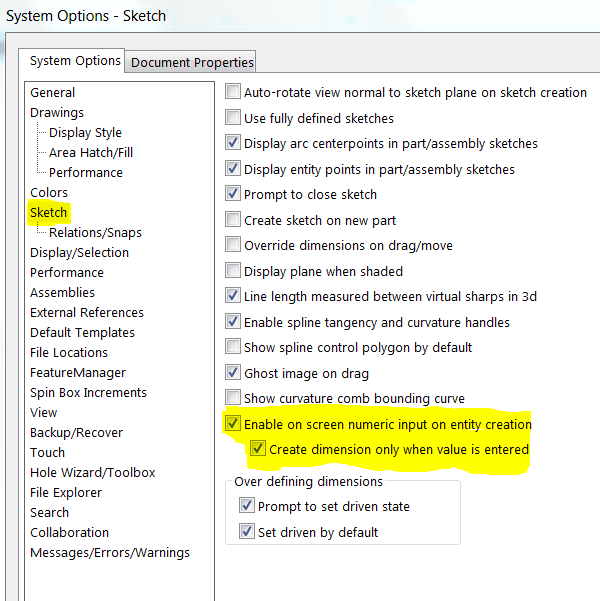
Task: Toggle Display entity points in sketches
Action: click(x=233, y=168)
